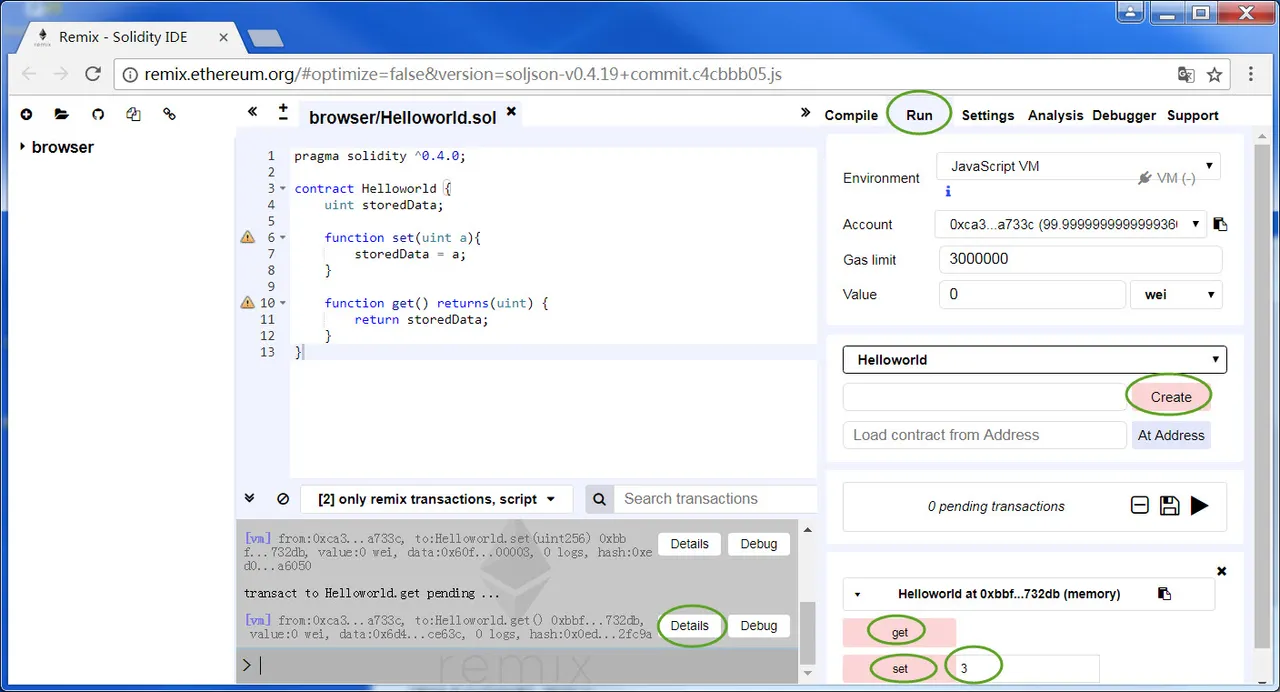Open the Support tab
The height and width of the screenshot is (692, 1280).
(1193, 115)
